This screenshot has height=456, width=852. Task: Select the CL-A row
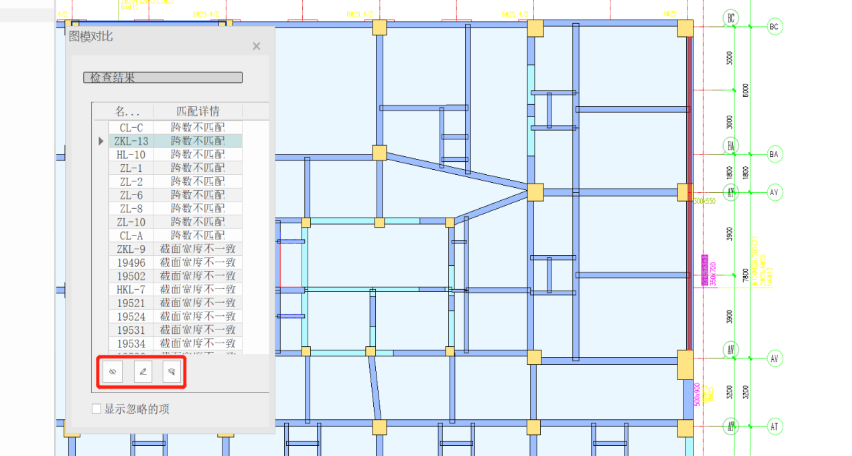[175, 235]
